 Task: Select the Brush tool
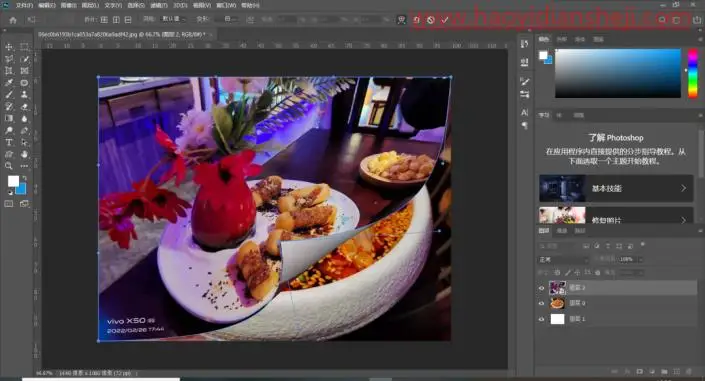point(9,94)
